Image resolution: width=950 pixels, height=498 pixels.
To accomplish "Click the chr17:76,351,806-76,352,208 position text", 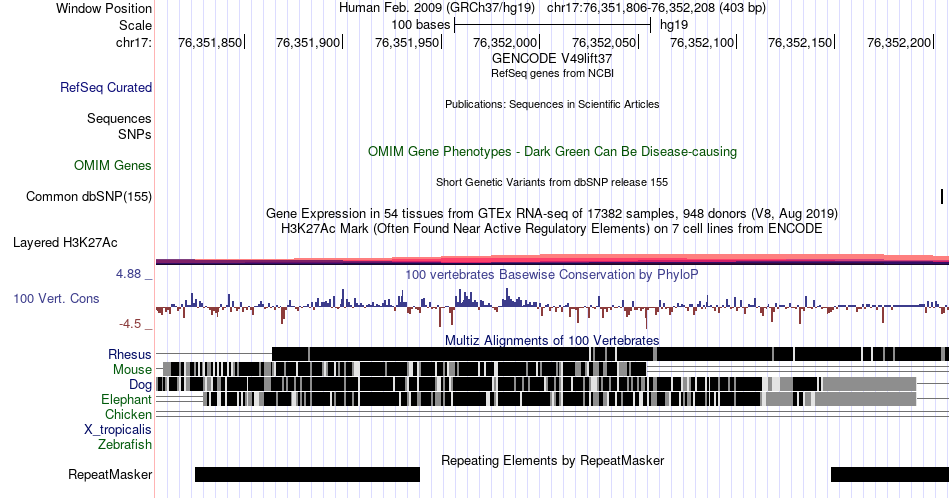I will [656, 8].
